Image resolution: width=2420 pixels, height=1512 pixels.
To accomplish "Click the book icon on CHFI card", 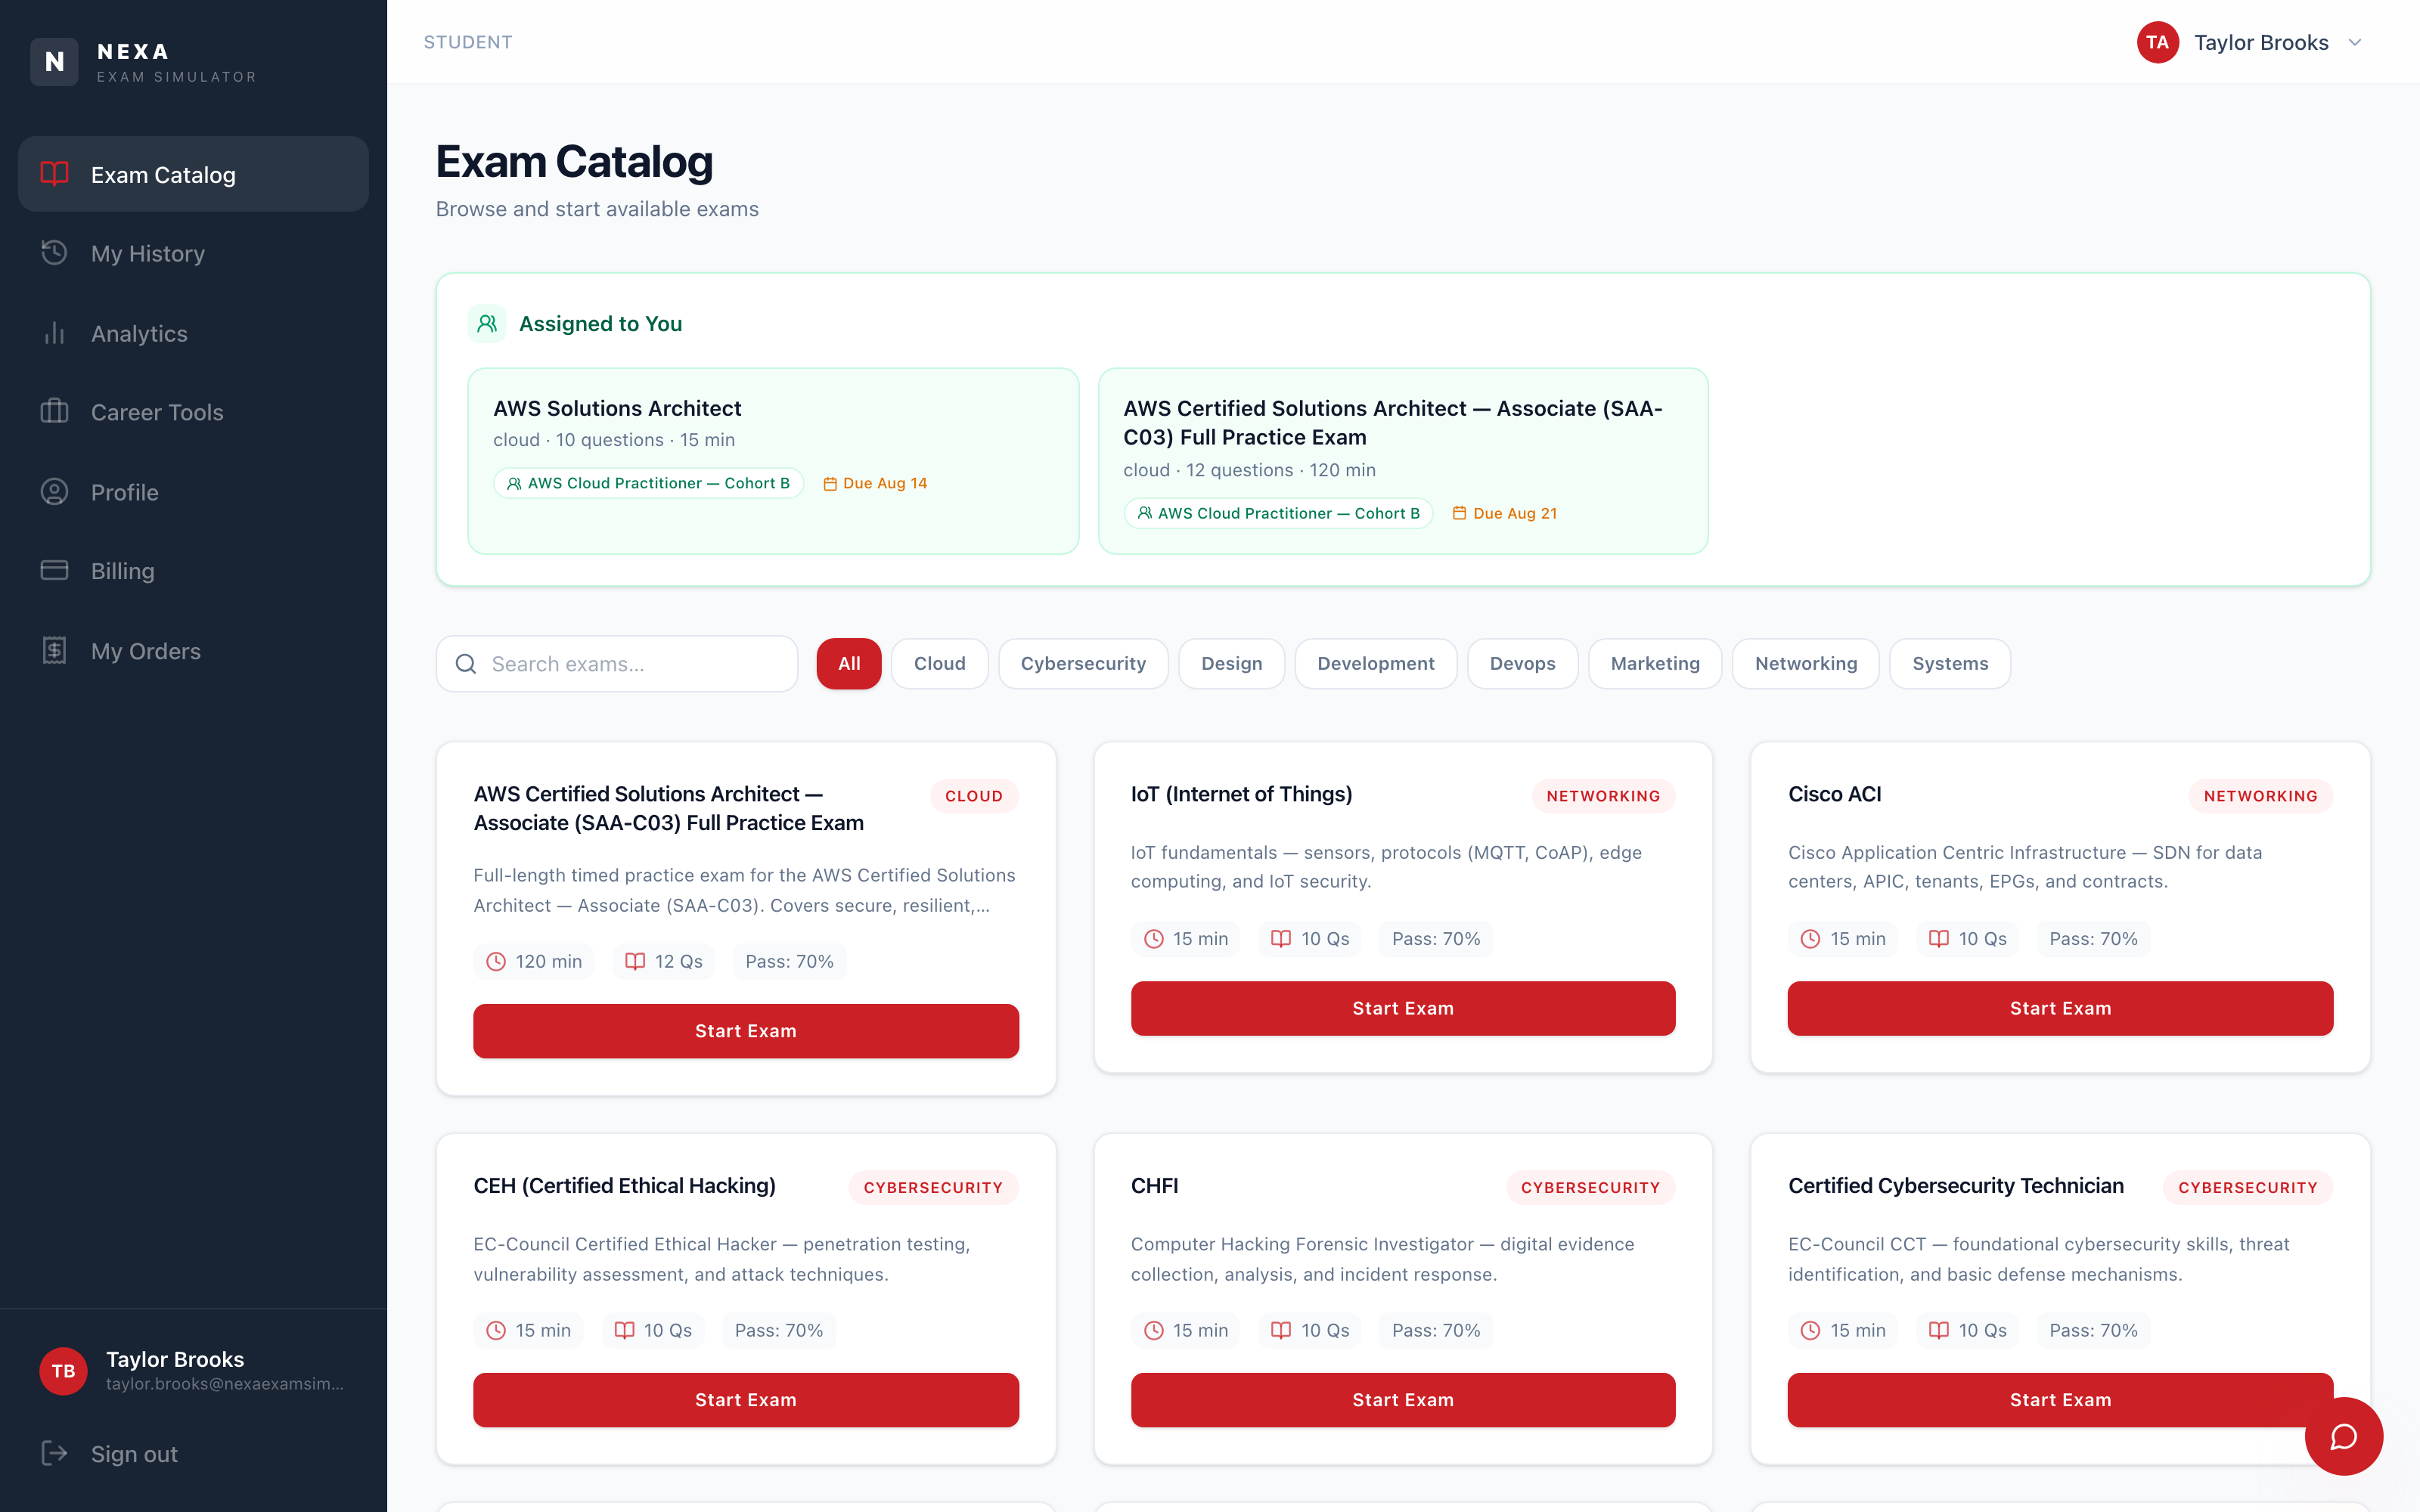I will tap(1281, 1330).
